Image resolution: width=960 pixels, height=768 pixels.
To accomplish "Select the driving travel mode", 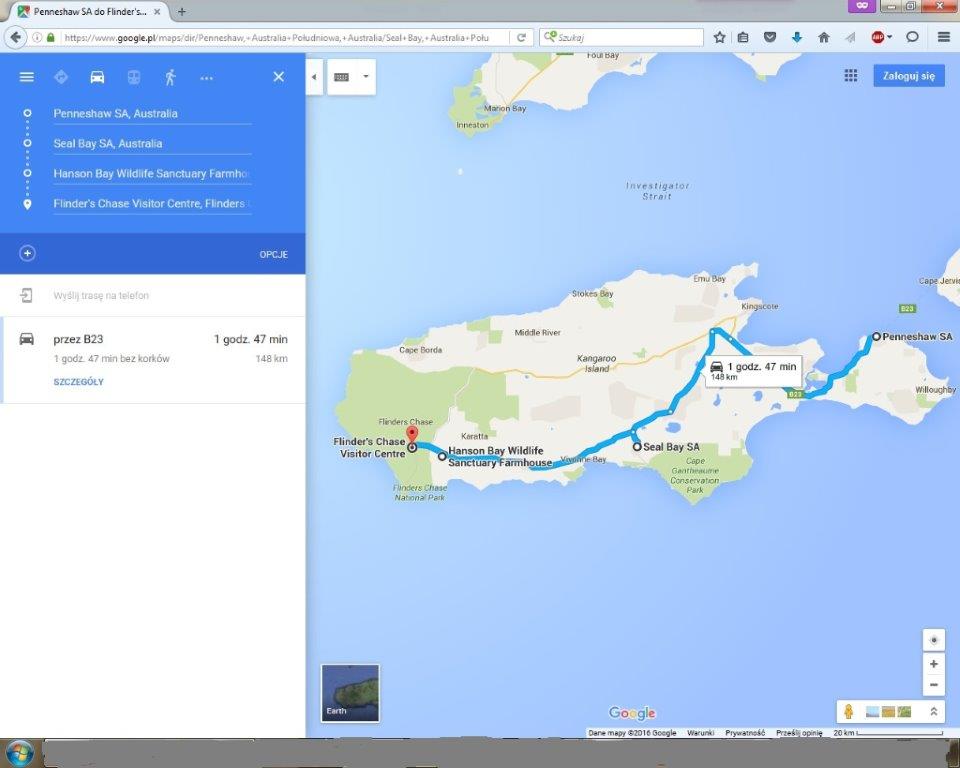I will point(97,77).
